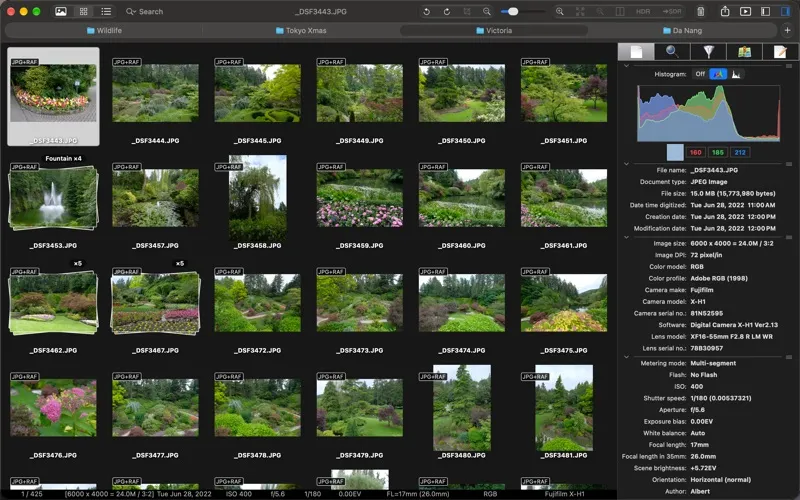The width and height of the screenshot is (800, 500).
Task: Click the 1 / 425 counter in status bar
Action: [x=32, y=494]
